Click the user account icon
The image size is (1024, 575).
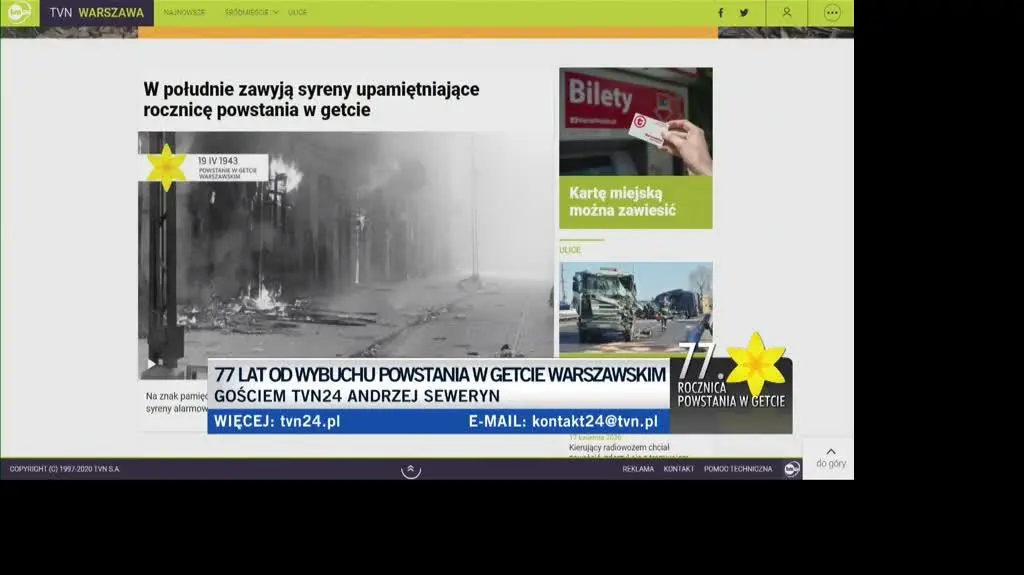[787, 12]
